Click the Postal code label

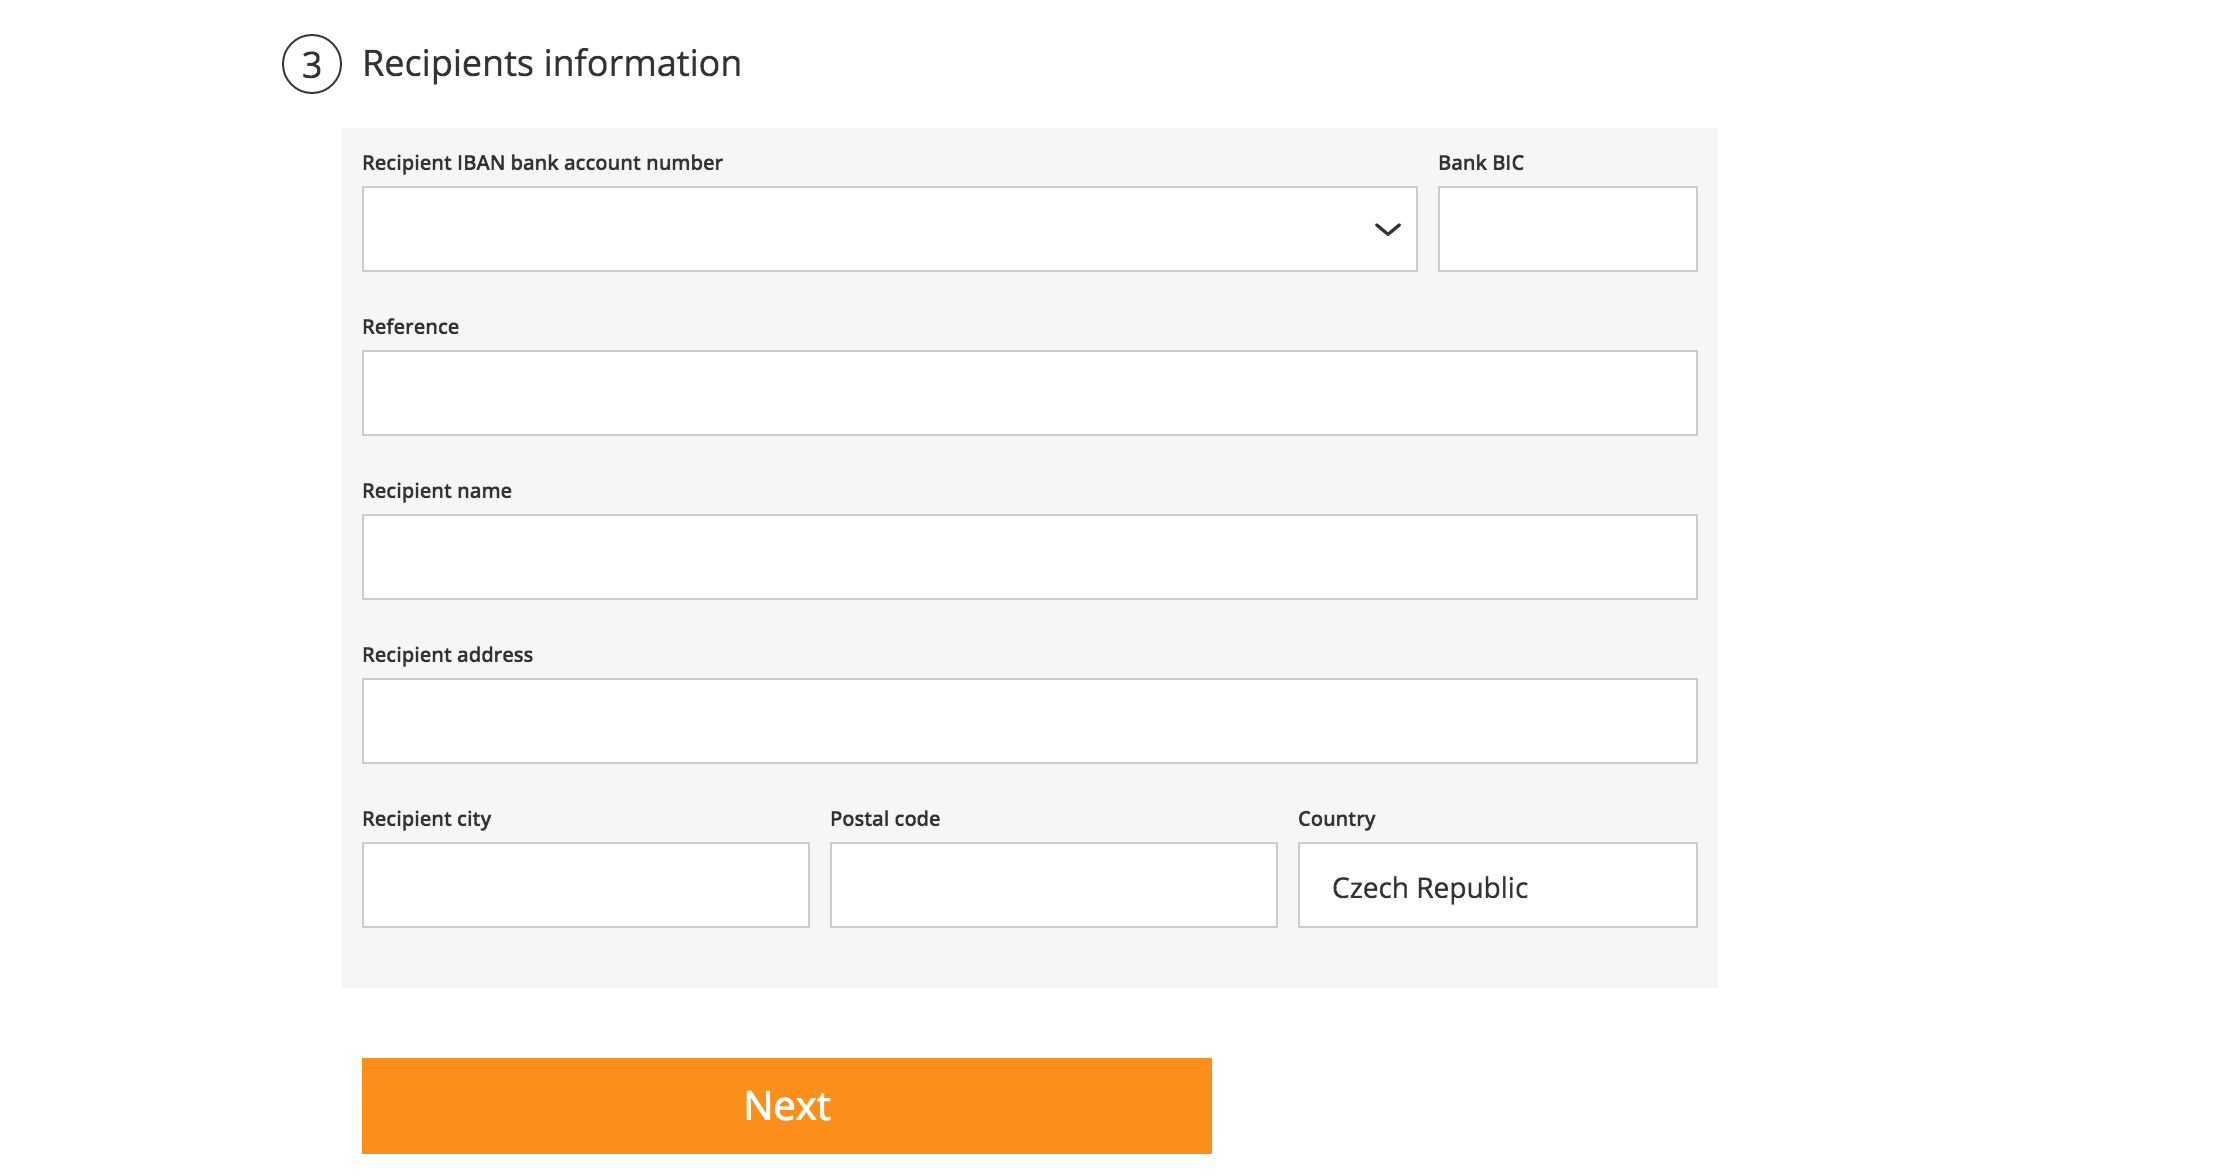coord(884,819)
